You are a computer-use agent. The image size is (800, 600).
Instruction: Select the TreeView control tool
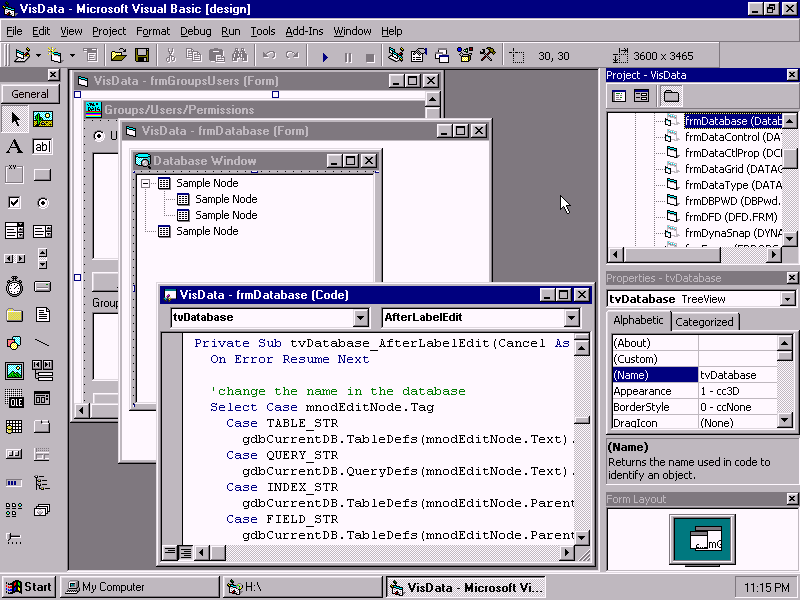[x=42, y=482]
